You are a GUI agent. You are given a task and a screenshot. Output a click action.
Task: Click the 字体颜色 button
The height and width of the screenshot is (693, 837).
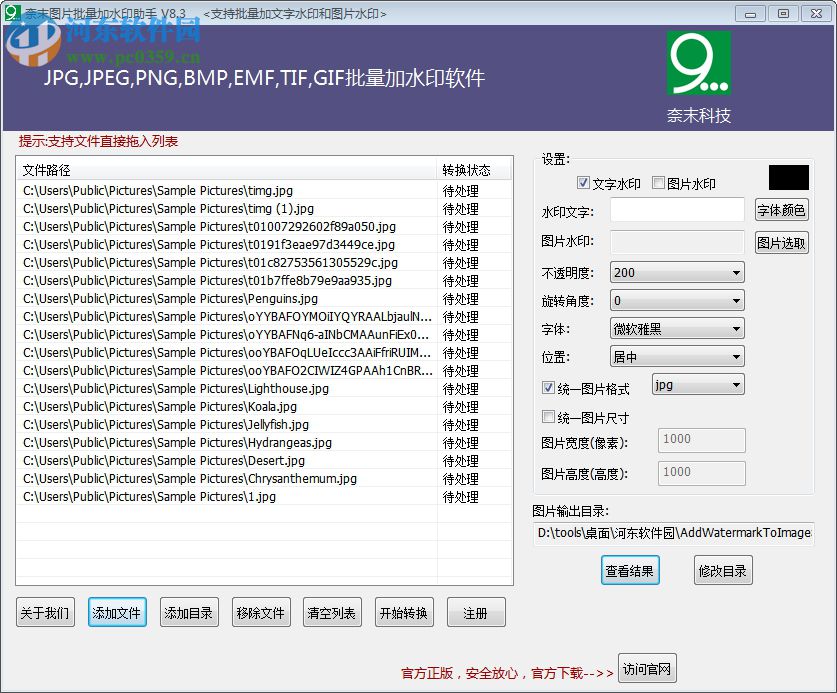[784, 210]
